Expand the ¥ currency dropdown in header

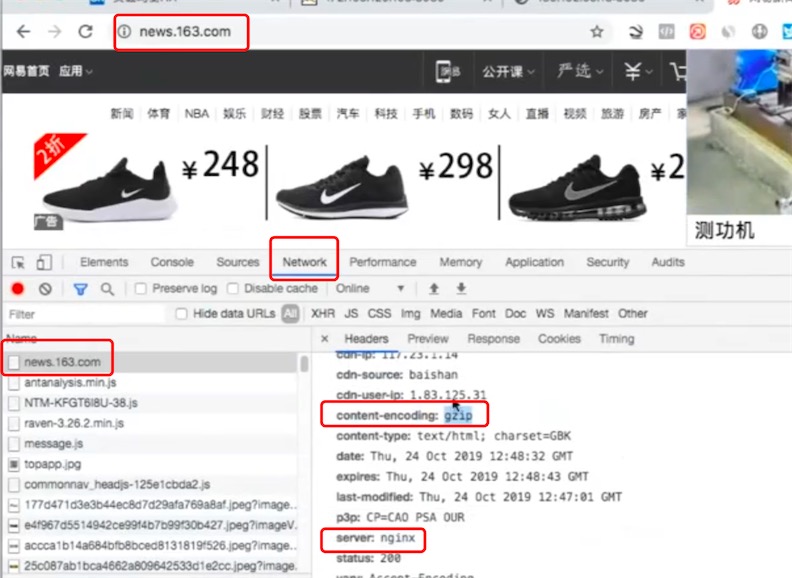click(x=638, y=71)
